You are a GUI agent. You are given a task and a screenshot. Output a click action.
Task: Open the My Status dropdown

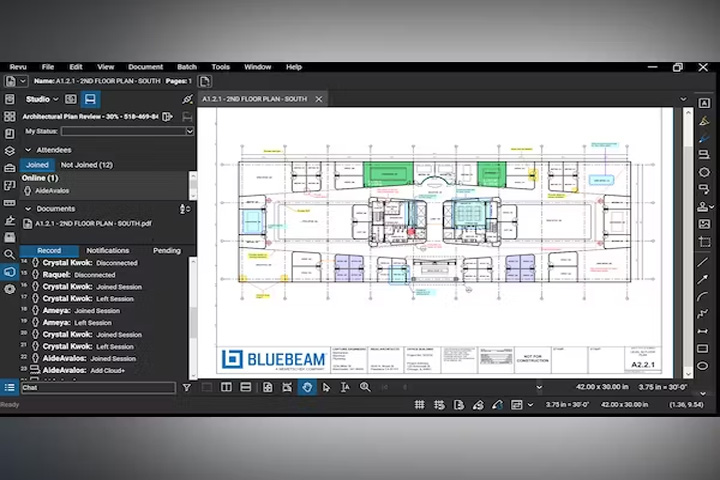pos(190,131)
